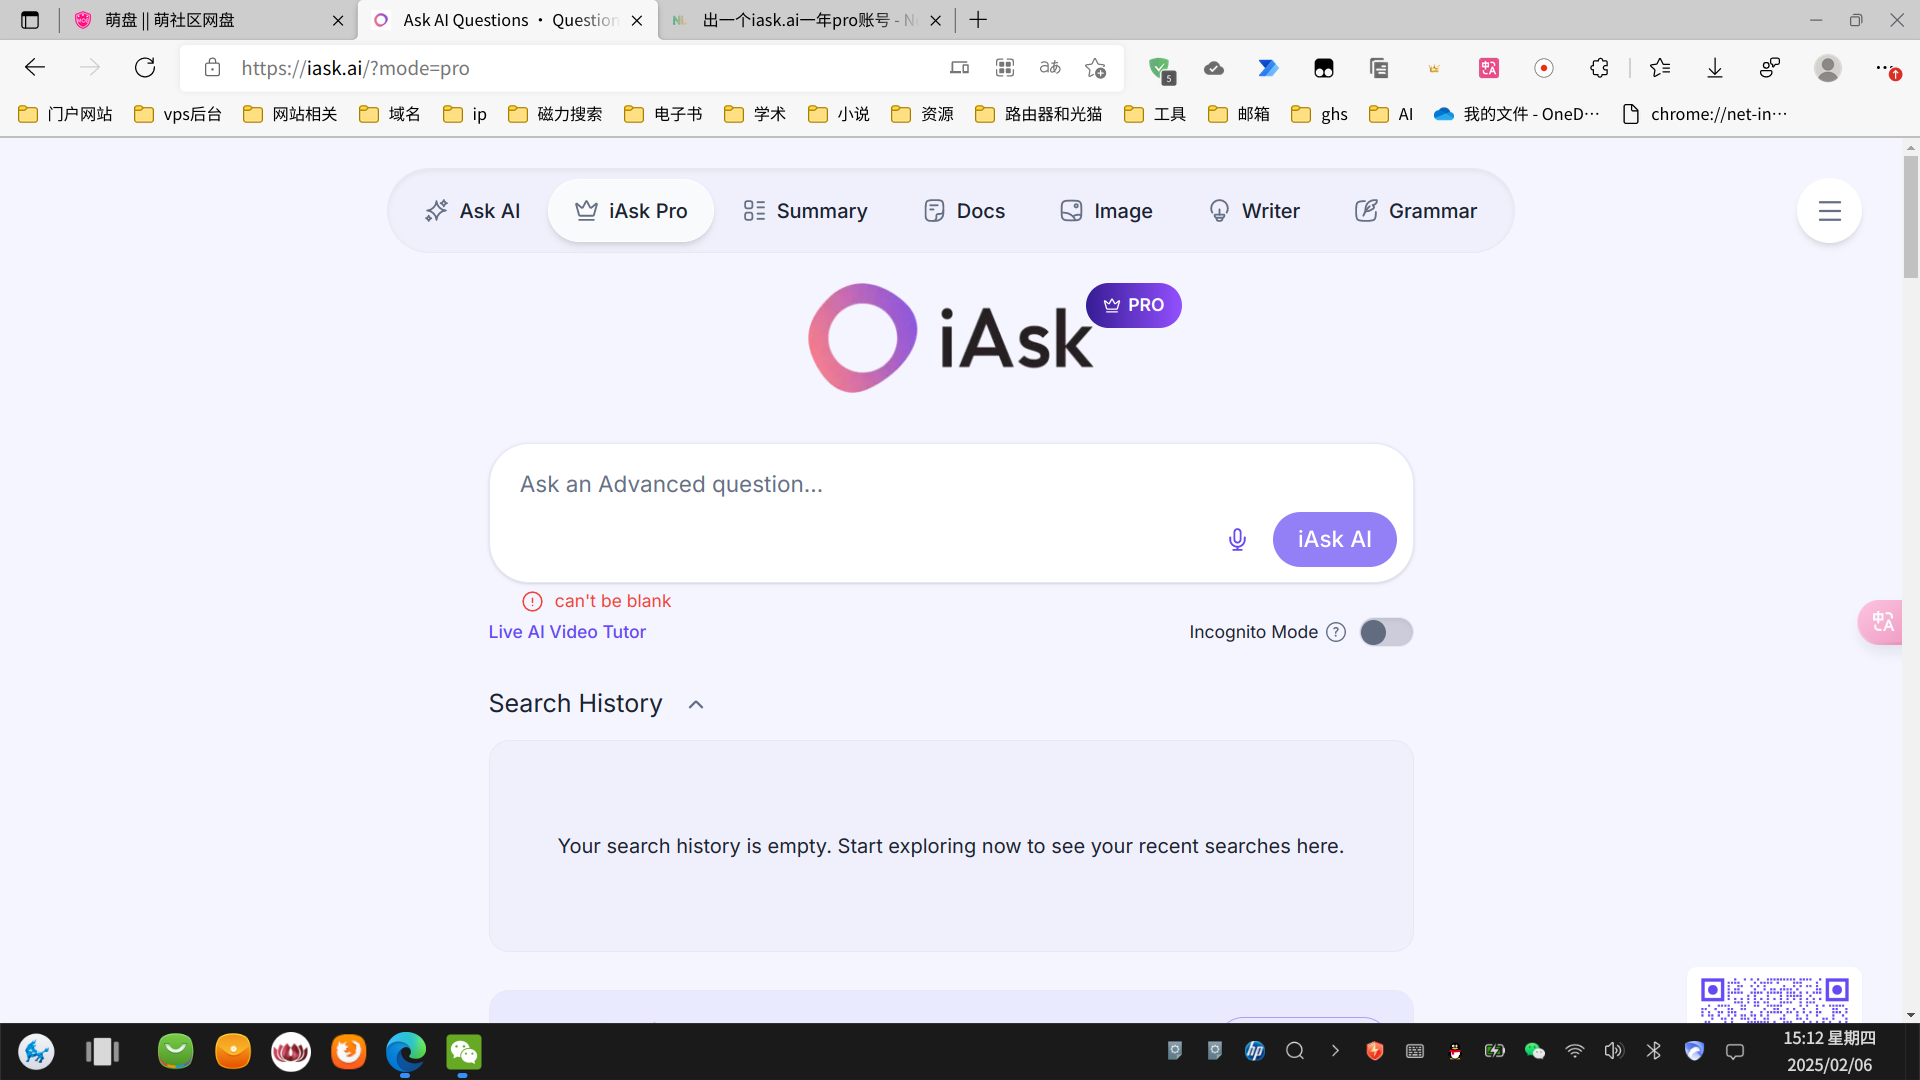Open the 门户网站 bookmarks folder
Screen dimensions: 1920x1080
click(66, 114)
